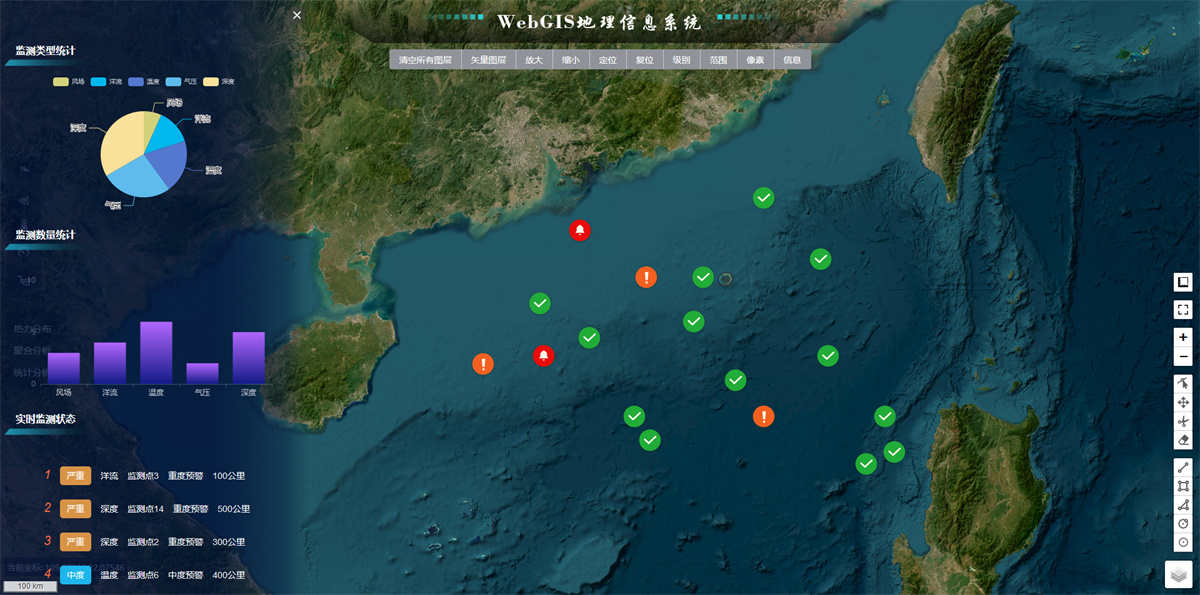The image size is (1200, 595).
Task: Enter fullscreen using the bracket-corners icon
Action: tap(1183, 310)
